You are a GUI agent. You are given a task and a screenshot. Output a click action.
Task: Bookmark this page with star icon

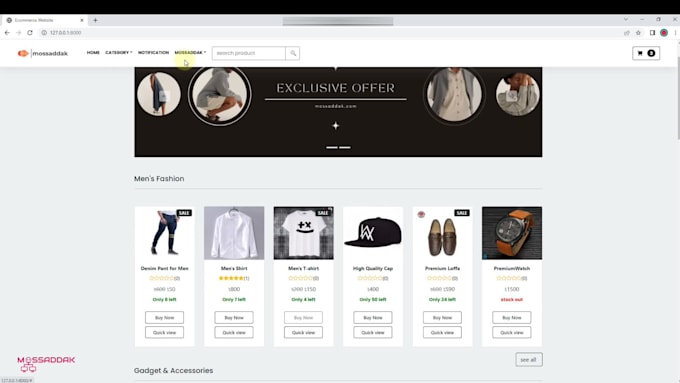pyautogui.click(x=638, y=33)
